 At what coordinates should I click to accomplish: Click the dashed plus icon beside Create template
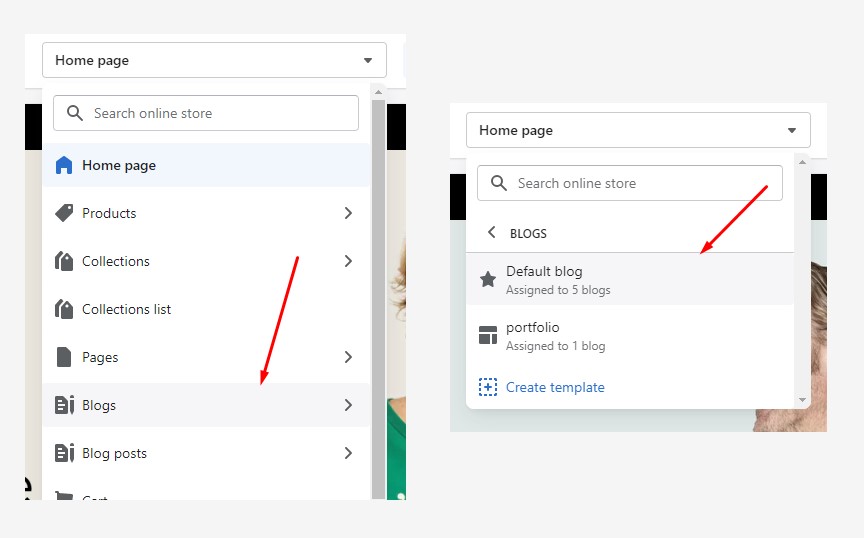pos(488,387)
